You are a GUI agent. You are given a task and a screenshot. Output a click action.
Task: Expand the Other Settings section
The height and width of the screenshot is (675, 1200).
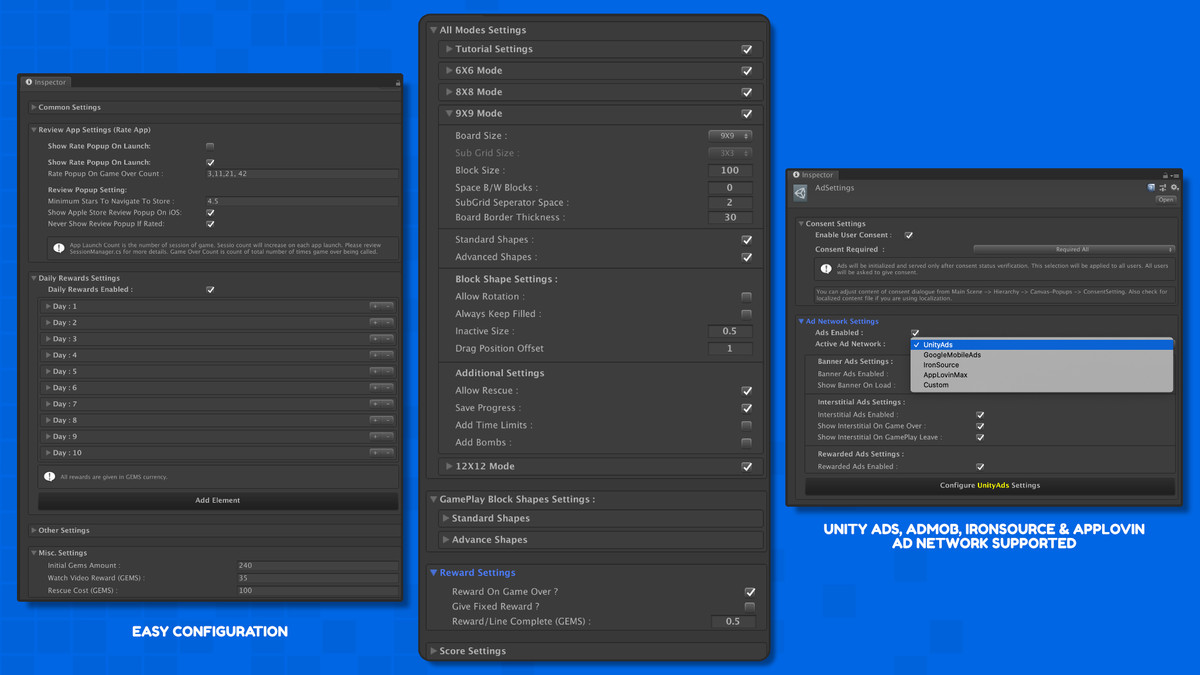[34, 531]
